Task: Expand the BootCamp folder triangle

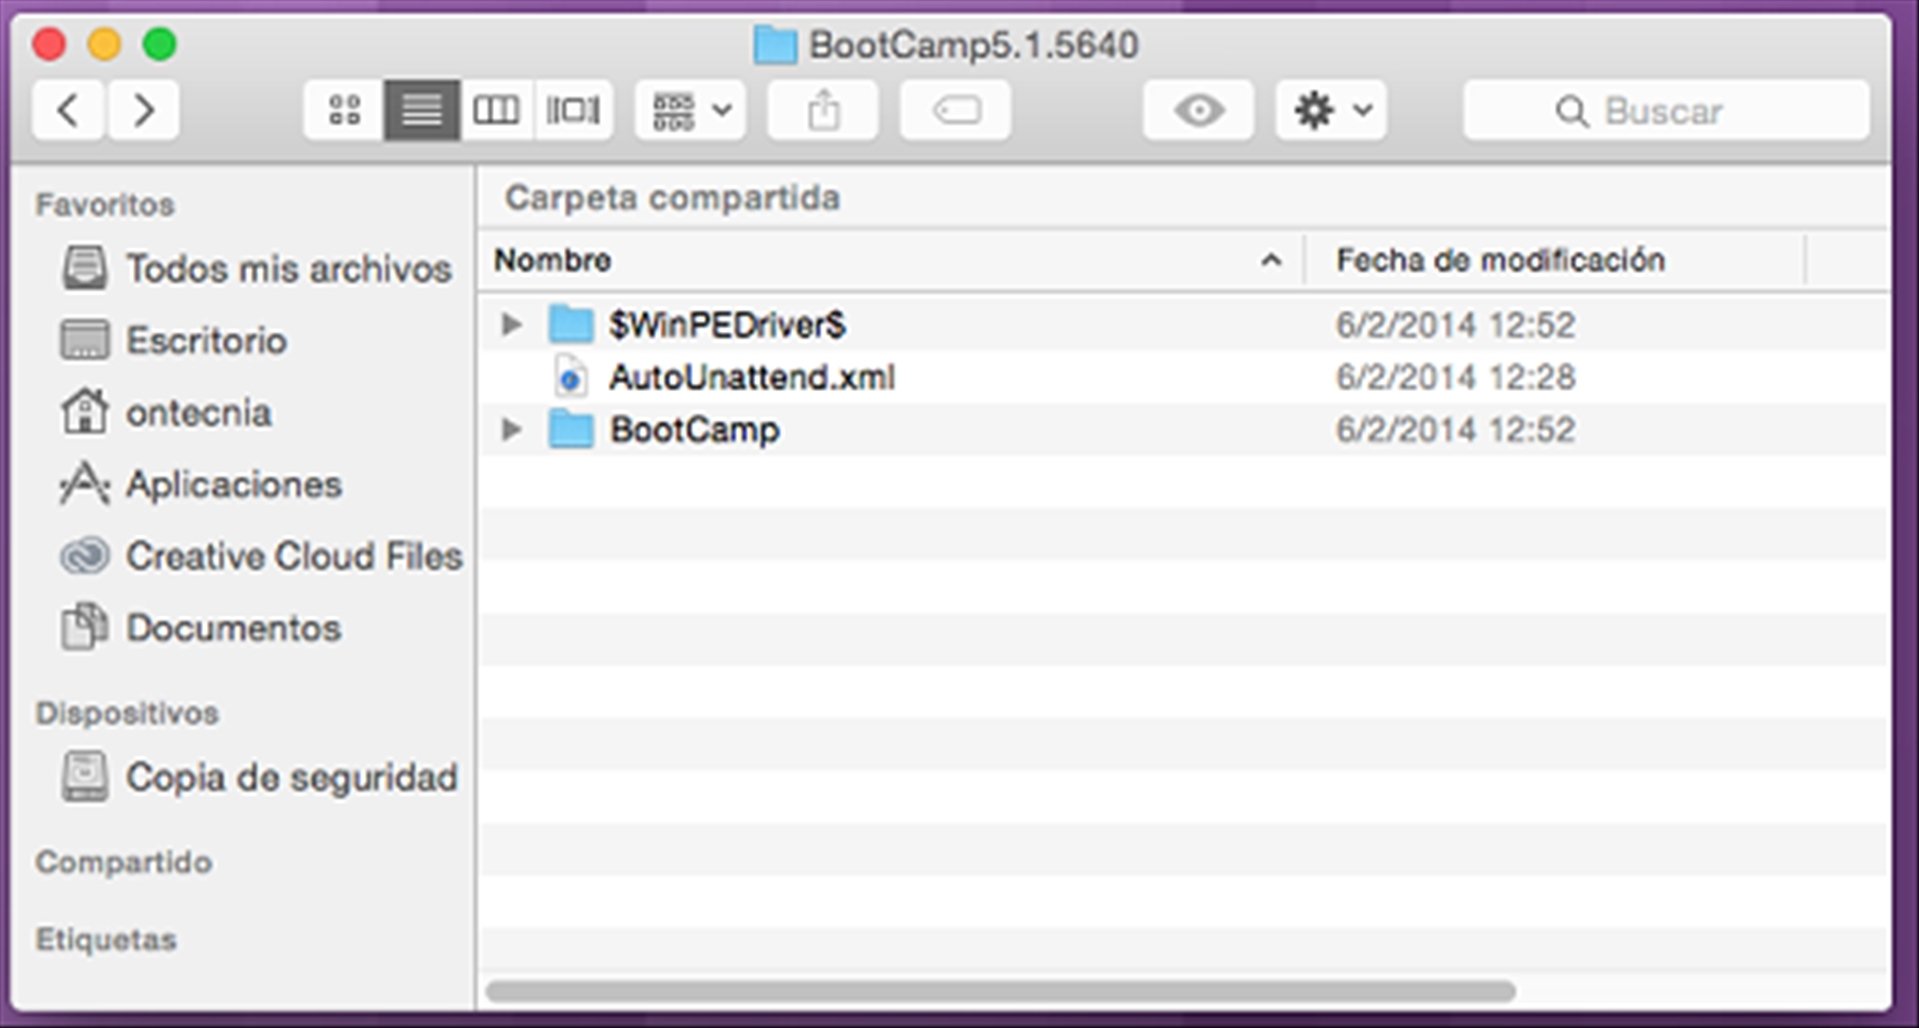Action: (x=511, y=429)
